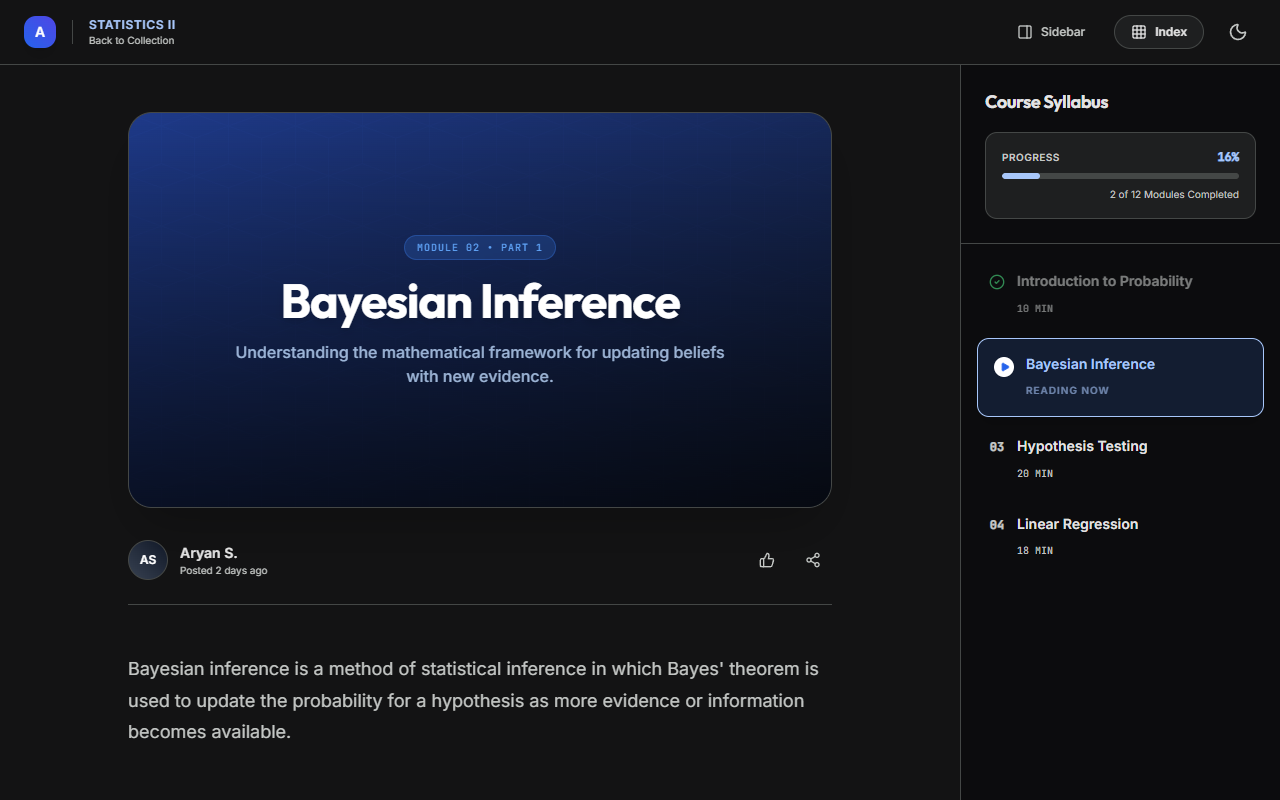Screen dimensions: 1280x800
Task: Click the play icon beside Bayesian Inference
Action: tap(1003, 367)
